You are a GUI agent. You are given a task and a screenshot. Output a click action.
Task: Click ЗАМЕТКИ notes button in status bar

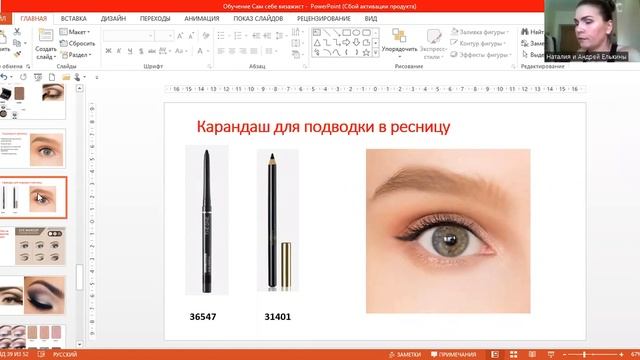[x=404, y=355]
